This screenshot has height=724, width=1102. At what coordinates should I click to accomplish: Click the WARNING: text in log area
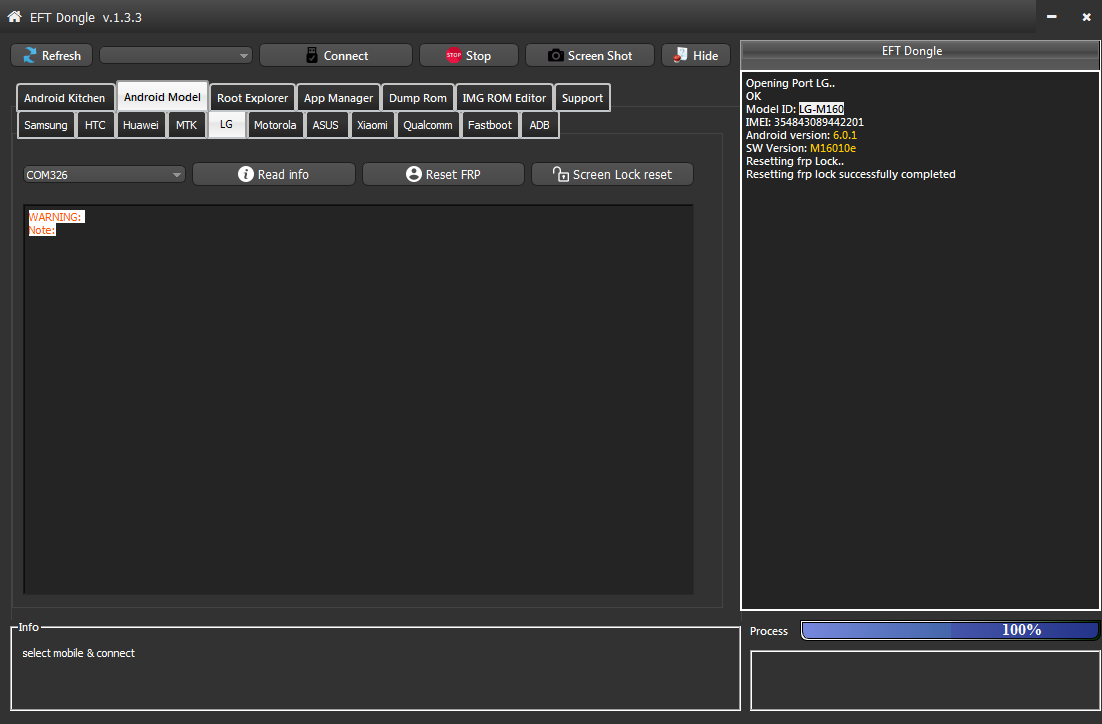coord(56,217)
